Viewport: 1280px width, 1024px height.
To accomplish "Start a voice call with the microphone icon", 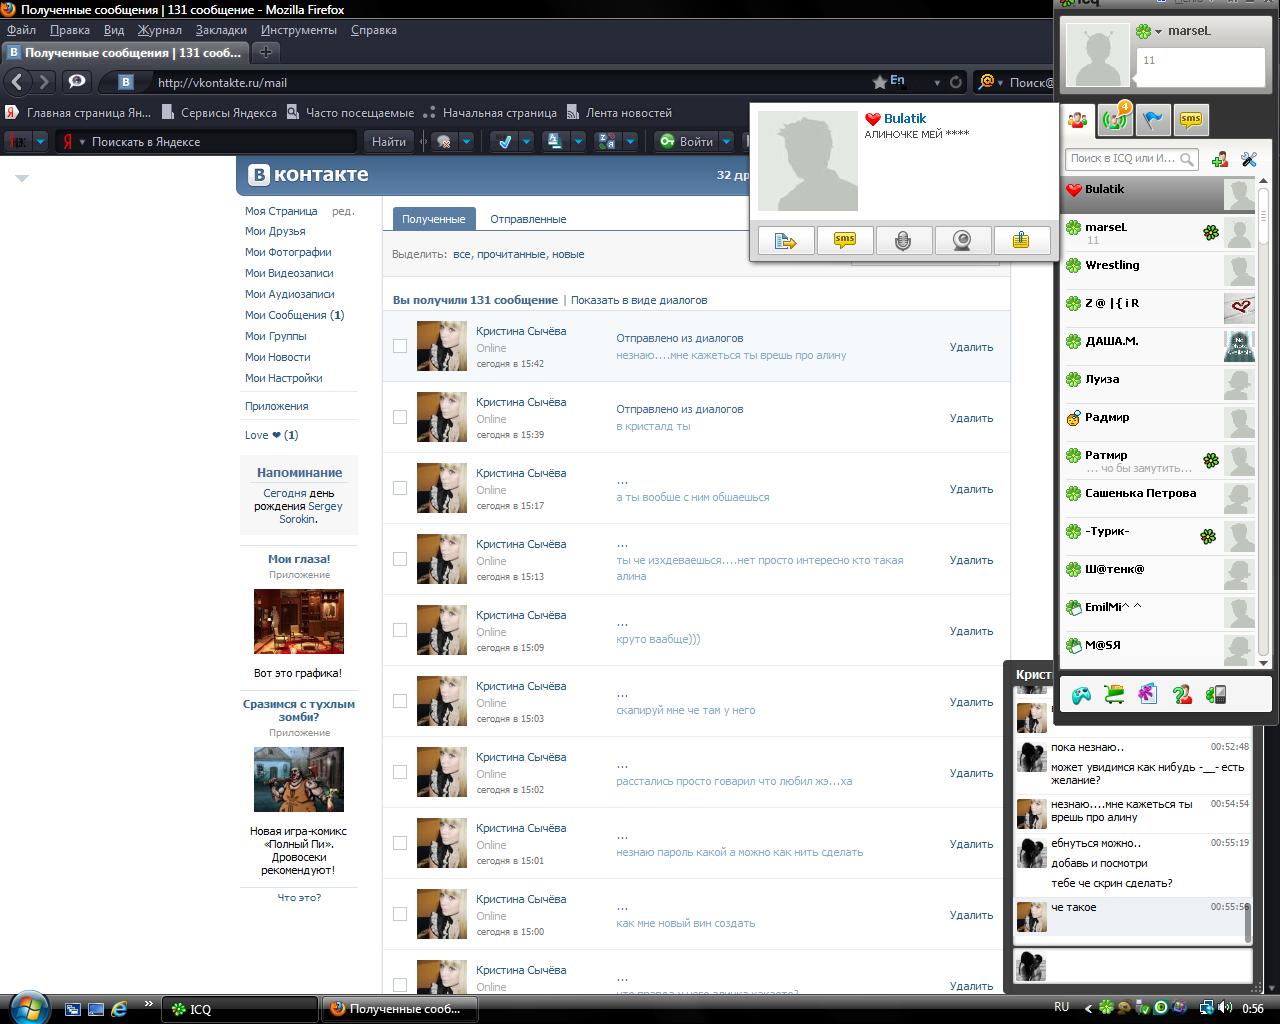I will 903,240.
